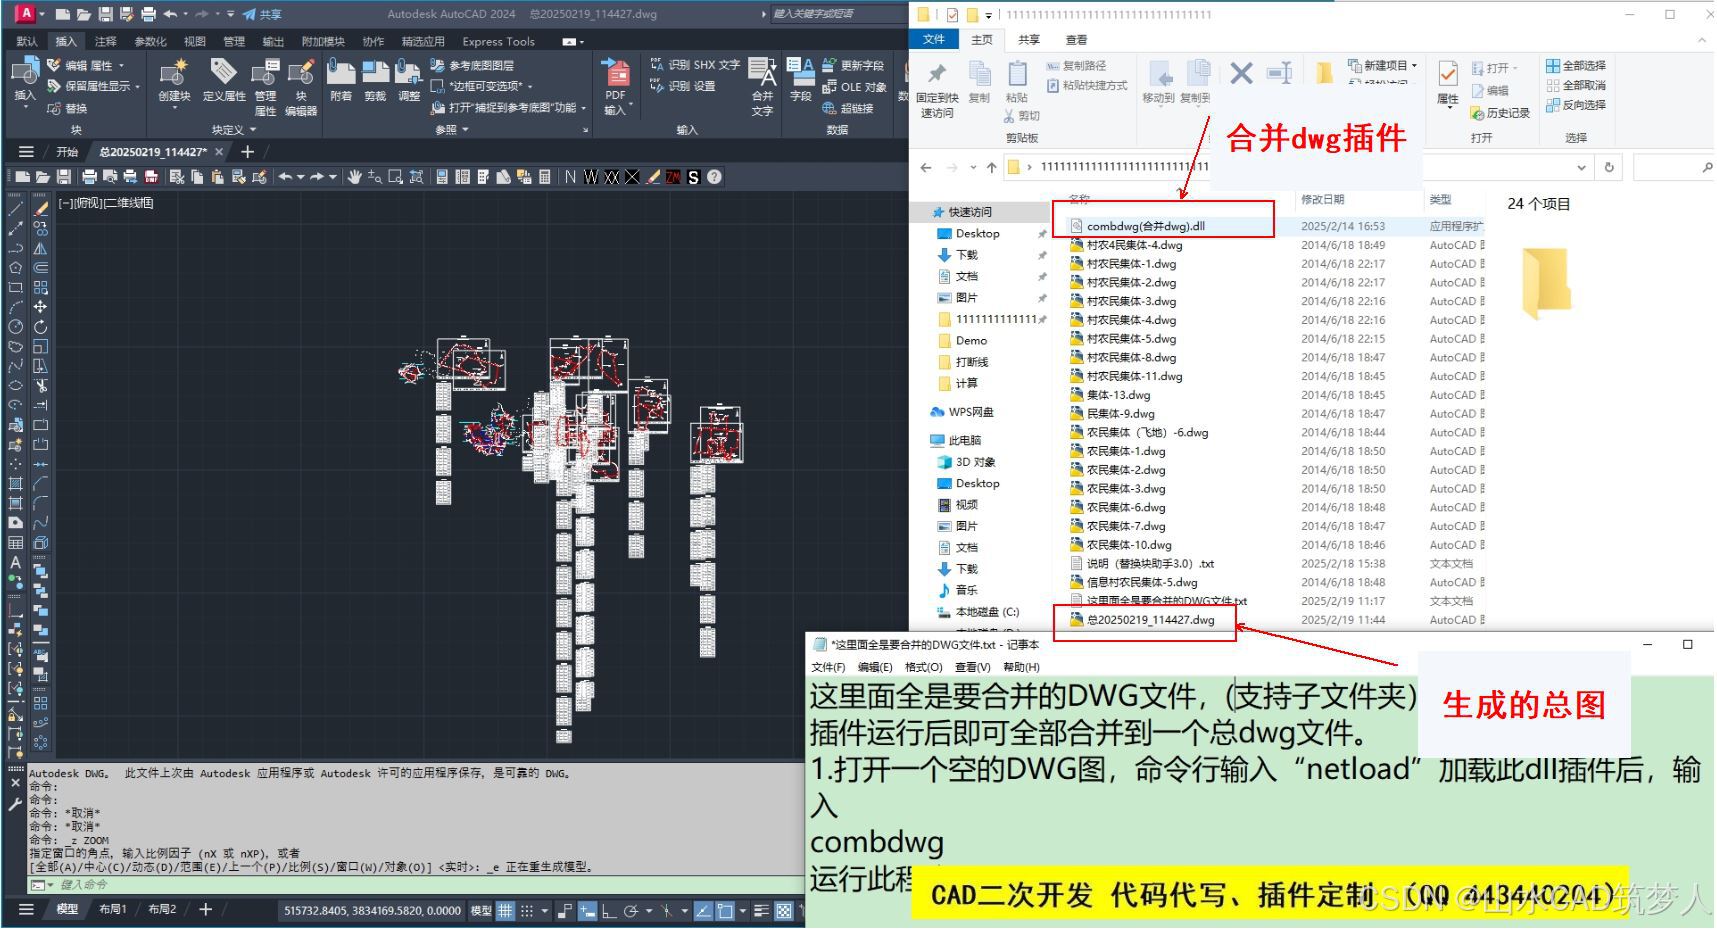The image size is (1717, 929).
Task: Switch to the Annotate (注释) ribbon tab
Action: [105, 41]
